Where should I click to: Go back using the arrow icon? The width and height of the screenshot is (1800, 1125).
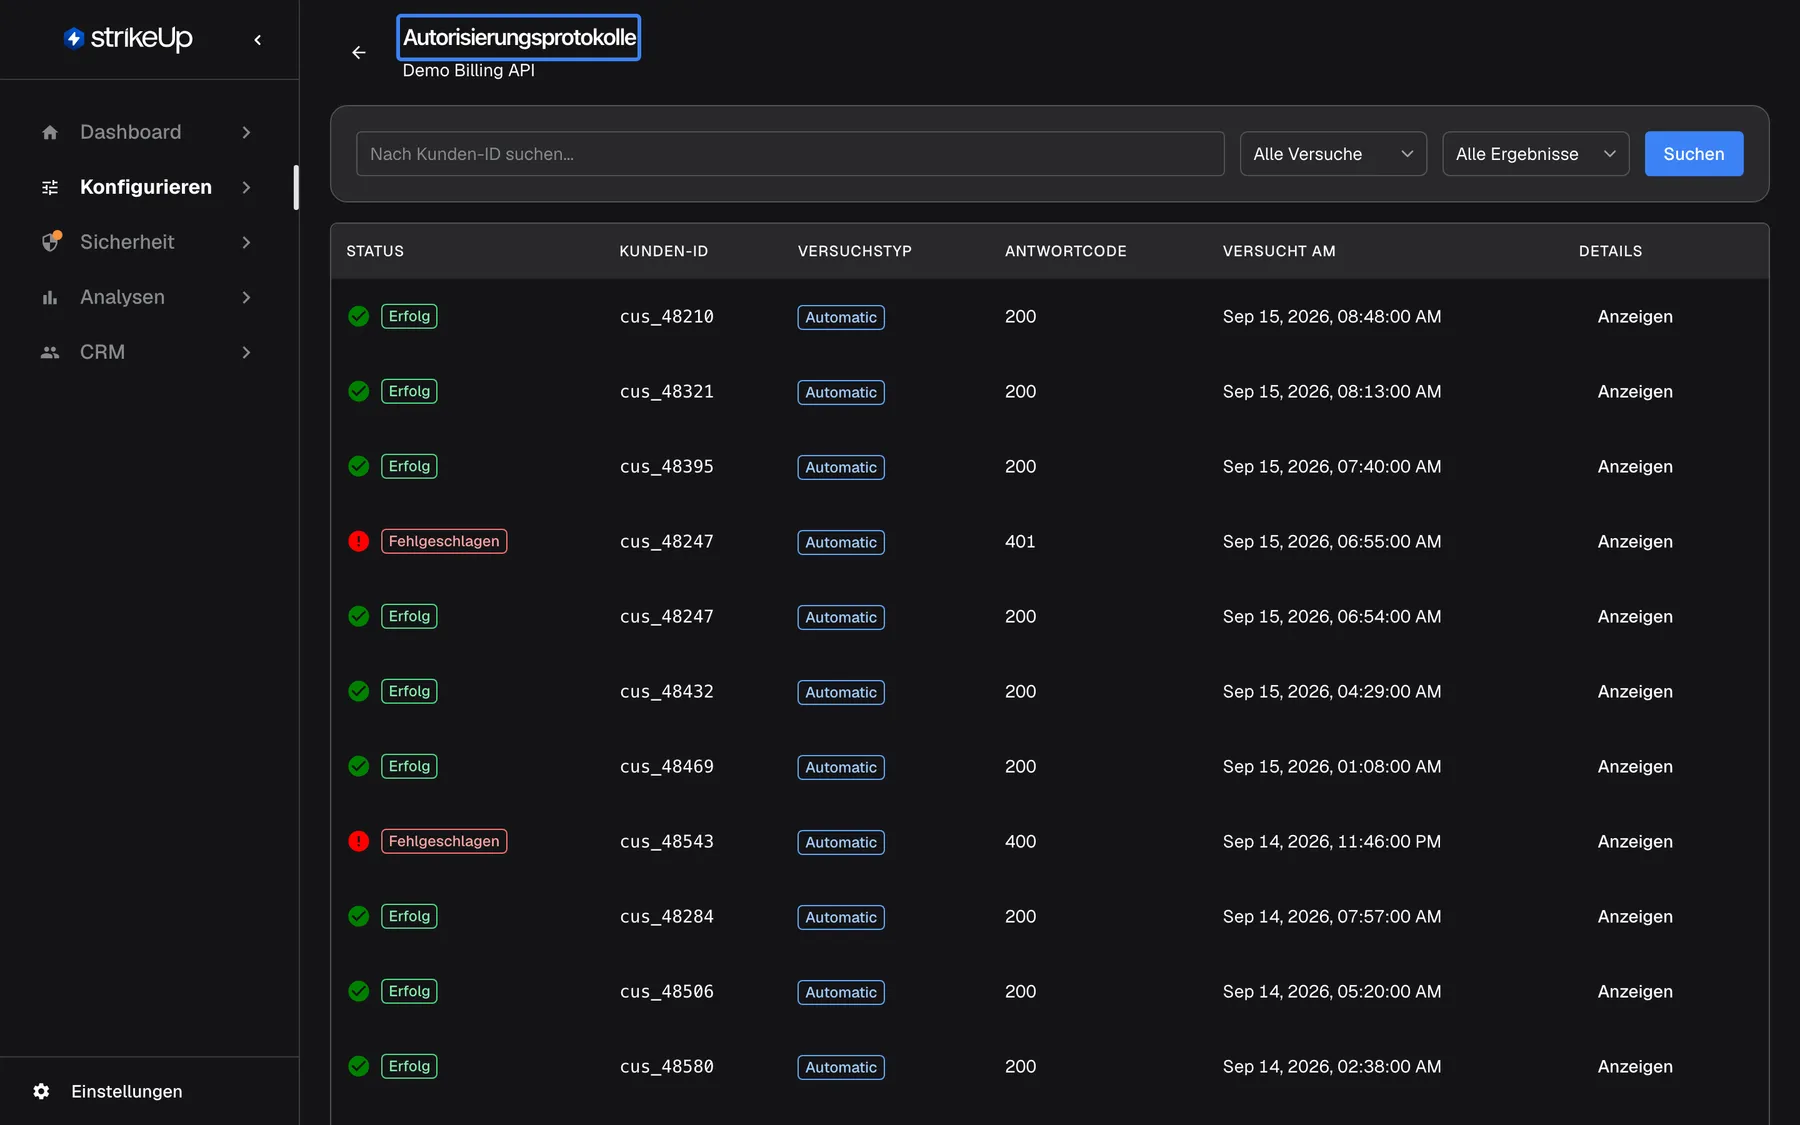pos(359,52)
